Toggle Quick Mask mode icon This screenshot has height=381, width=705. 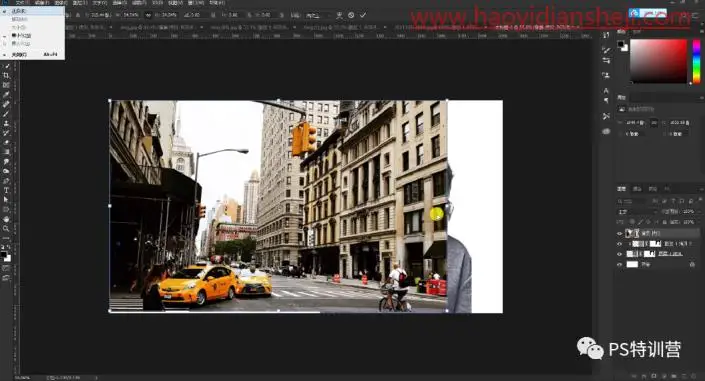click(6, 268)
